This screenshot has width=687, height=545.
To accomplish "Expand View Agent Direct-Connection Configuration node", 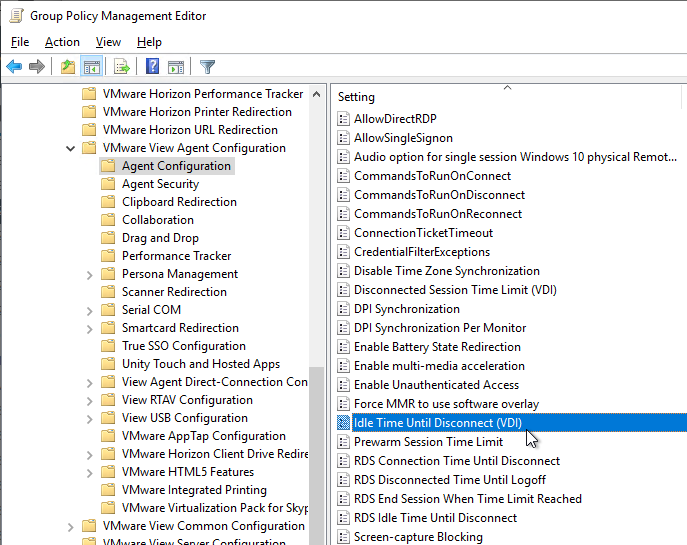I will [89, 383].
